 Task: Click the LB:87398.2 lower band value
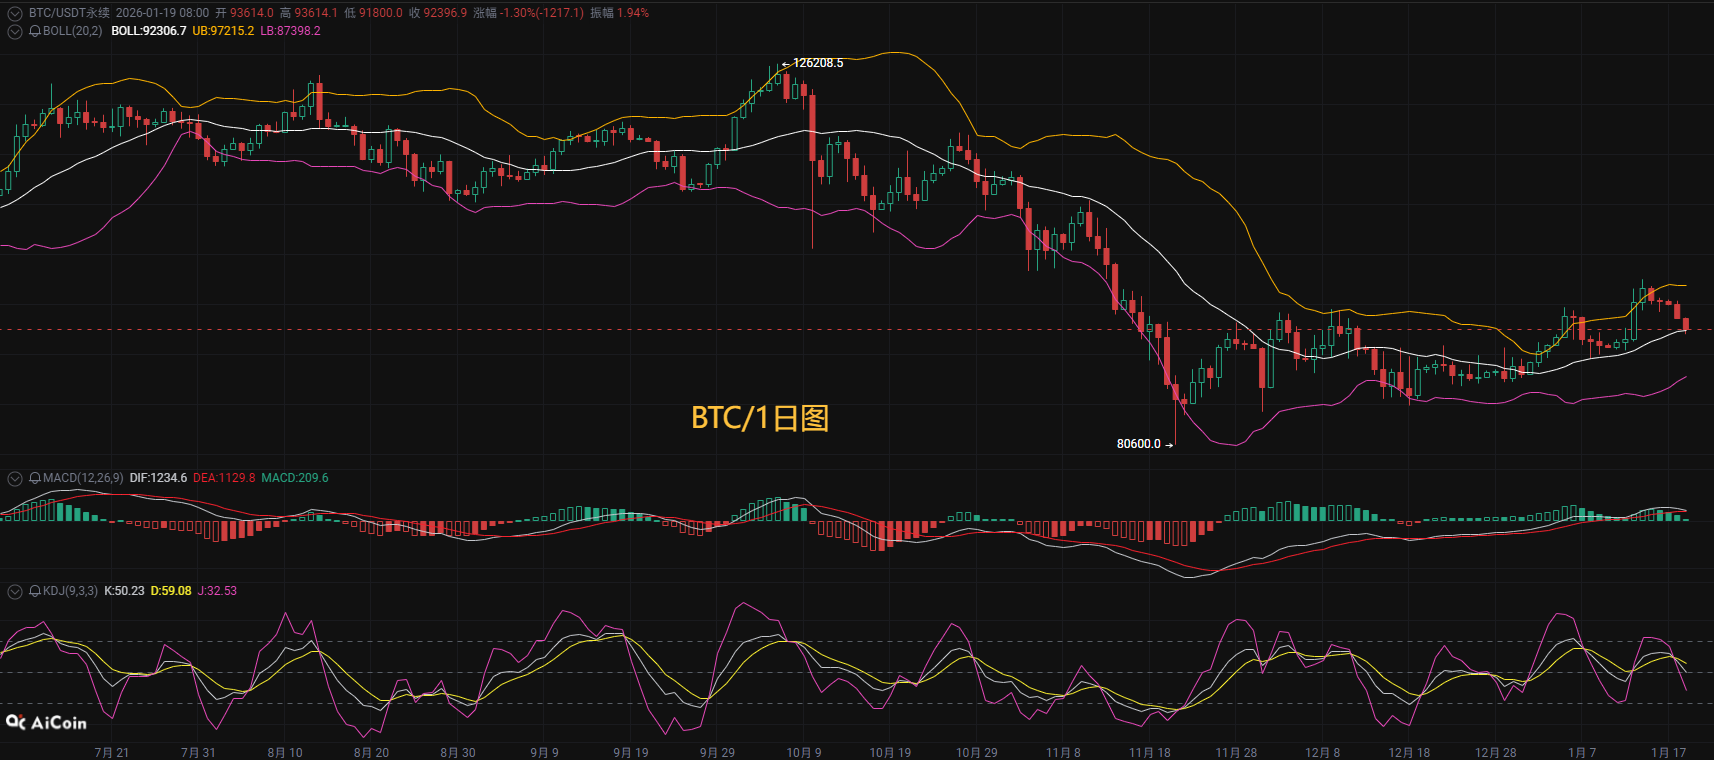coord(290,31)
